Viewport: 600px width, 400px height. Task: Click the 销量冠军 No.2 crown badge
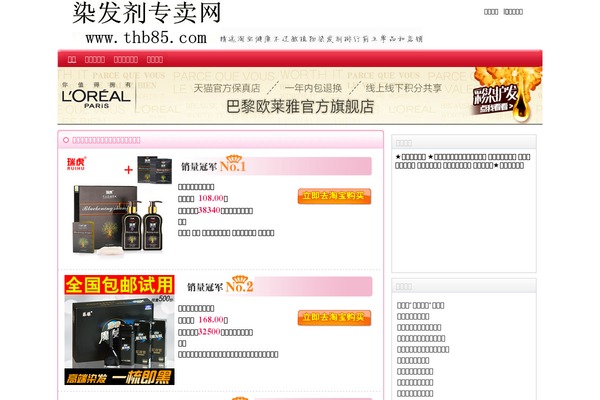click(x=220, y=286)
